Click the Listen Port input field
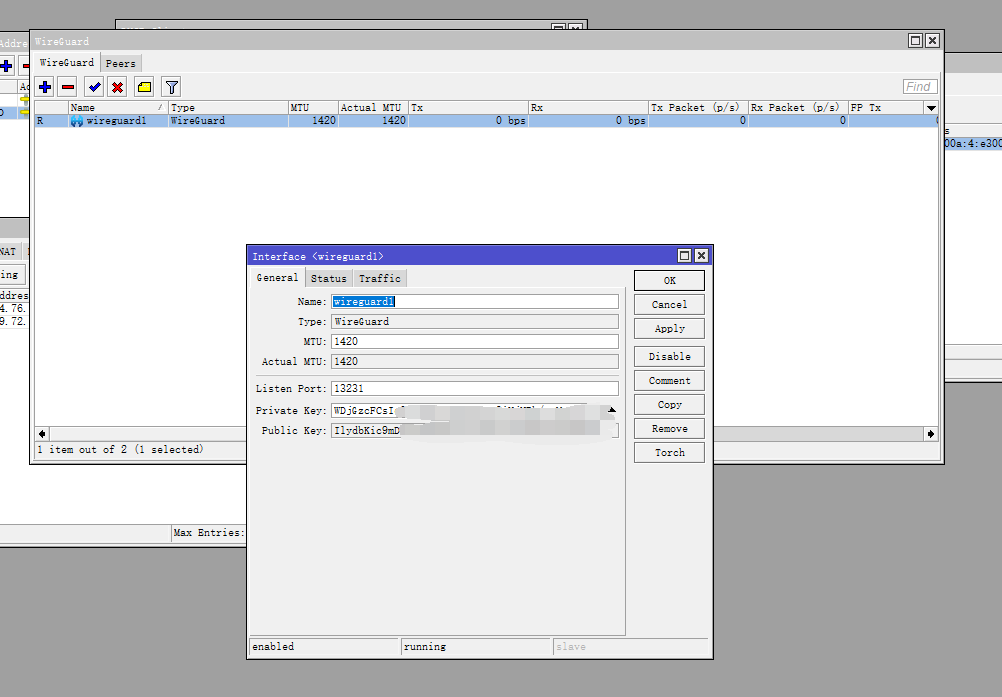The image size is (1002, 697). (x=474, y=388)
